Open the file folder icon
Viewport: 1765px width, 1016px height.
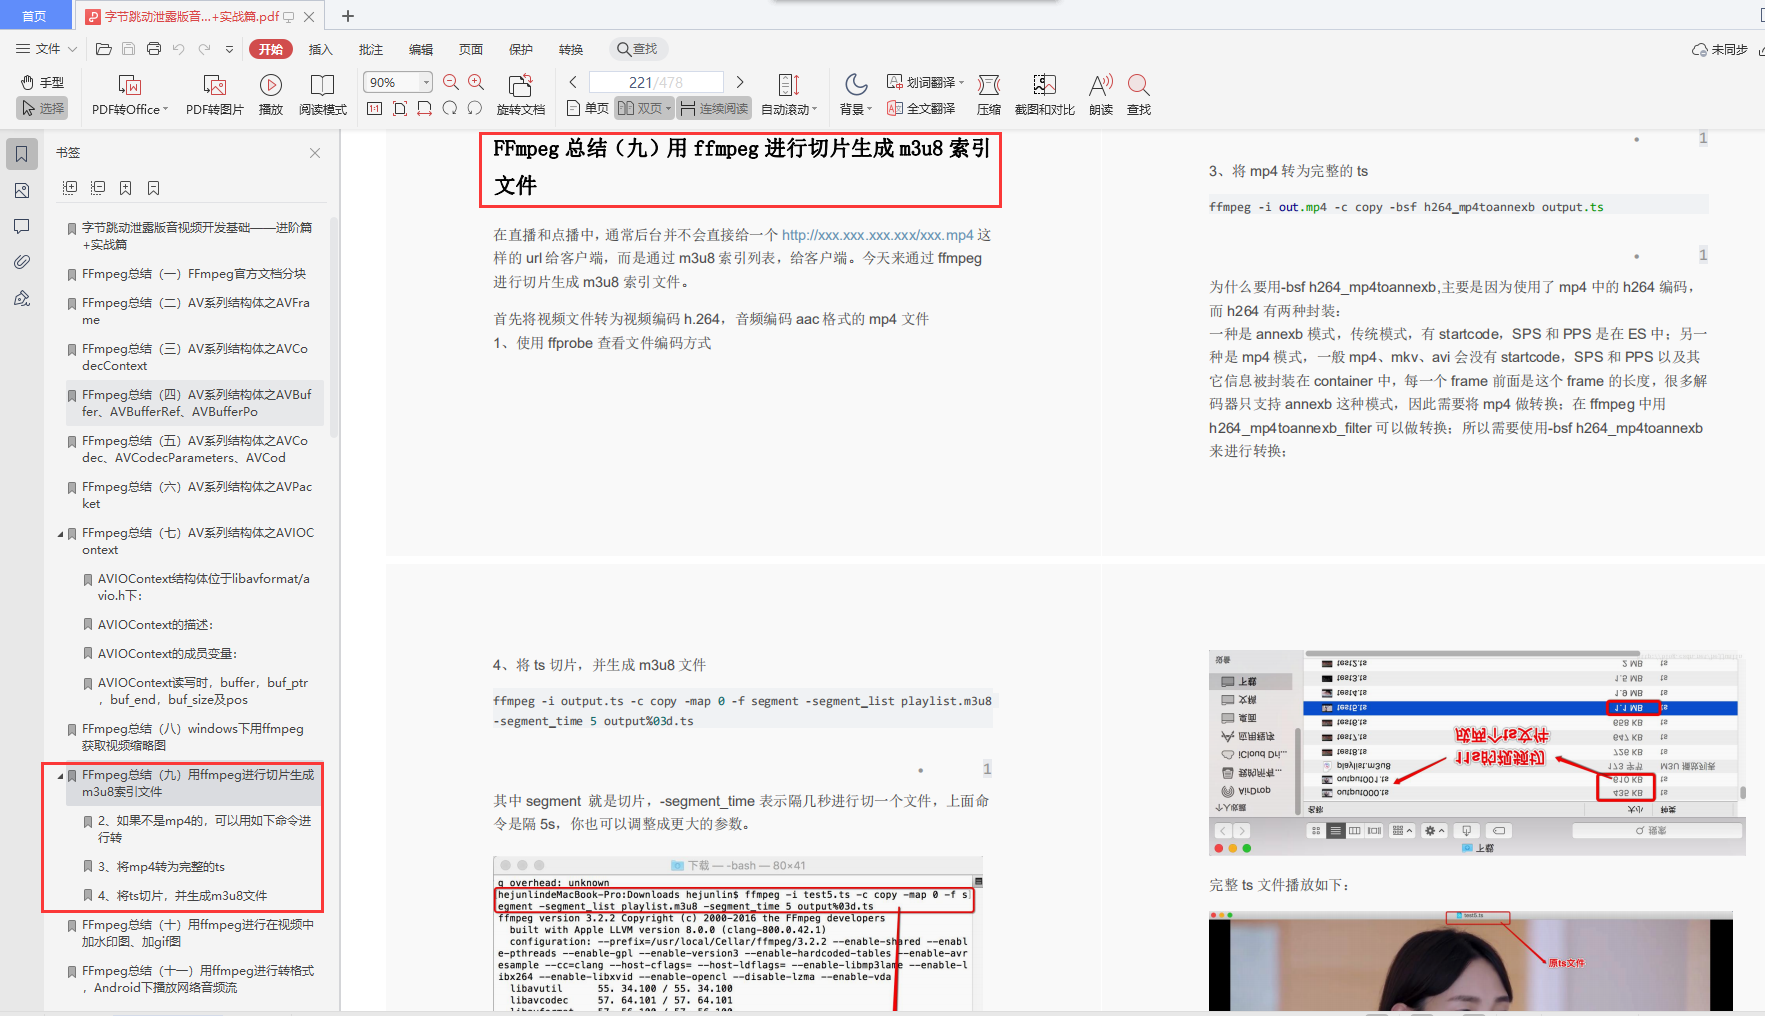click(103, 49)
